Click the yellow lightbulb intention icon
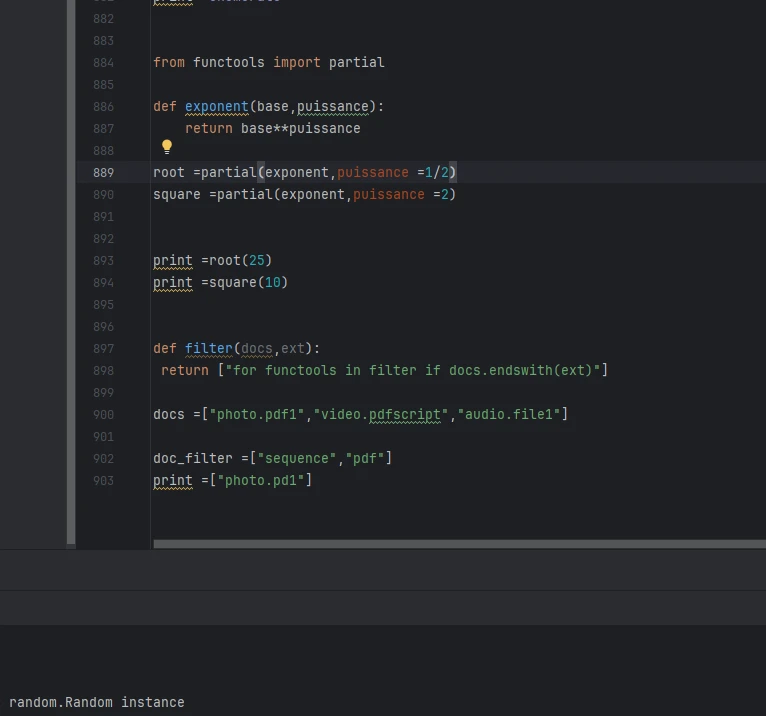This screenshot has width=766, height=716. (x=167, y=147)
